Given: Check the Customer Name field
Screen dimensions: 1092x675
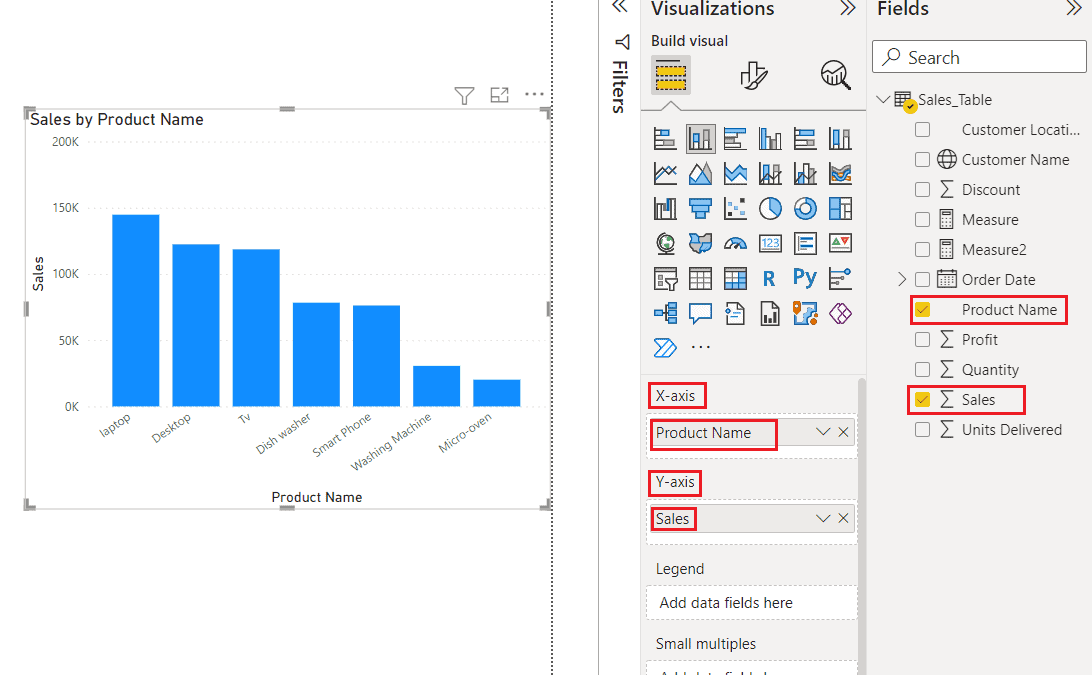Looking at the screenshot, I should pos(922,160).
